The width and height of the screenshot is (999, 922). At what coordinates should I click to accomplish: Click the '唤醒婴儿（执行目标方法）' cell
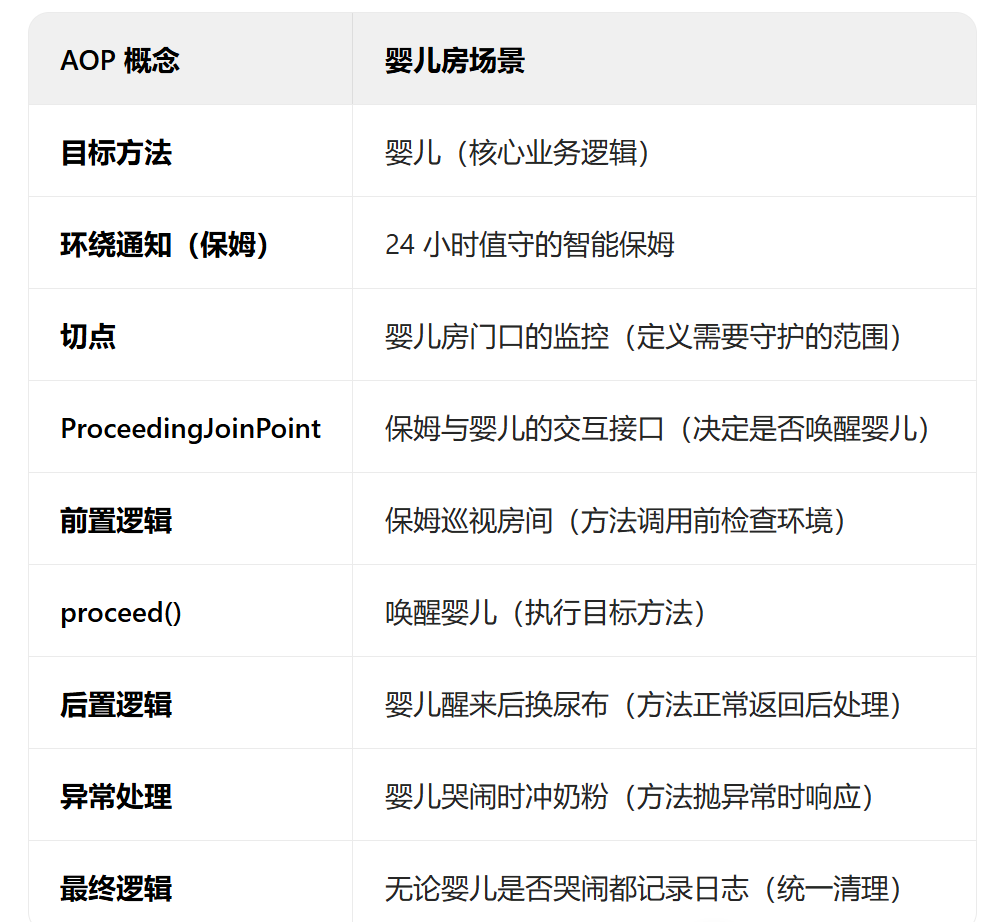[x=665, y=610]
